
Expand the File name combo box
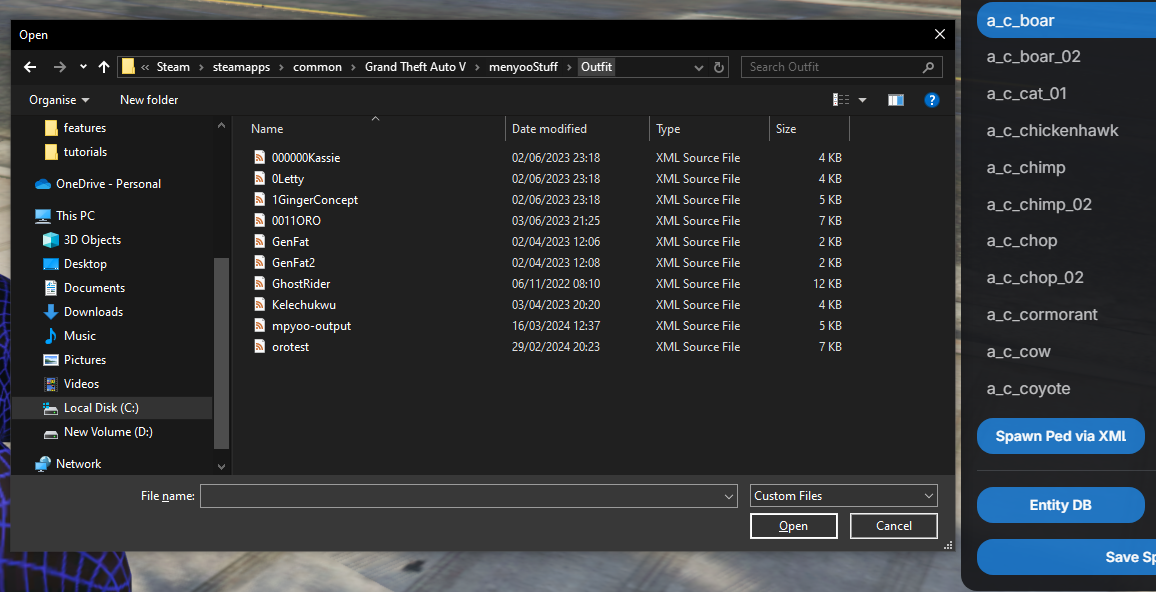point(728,495)
